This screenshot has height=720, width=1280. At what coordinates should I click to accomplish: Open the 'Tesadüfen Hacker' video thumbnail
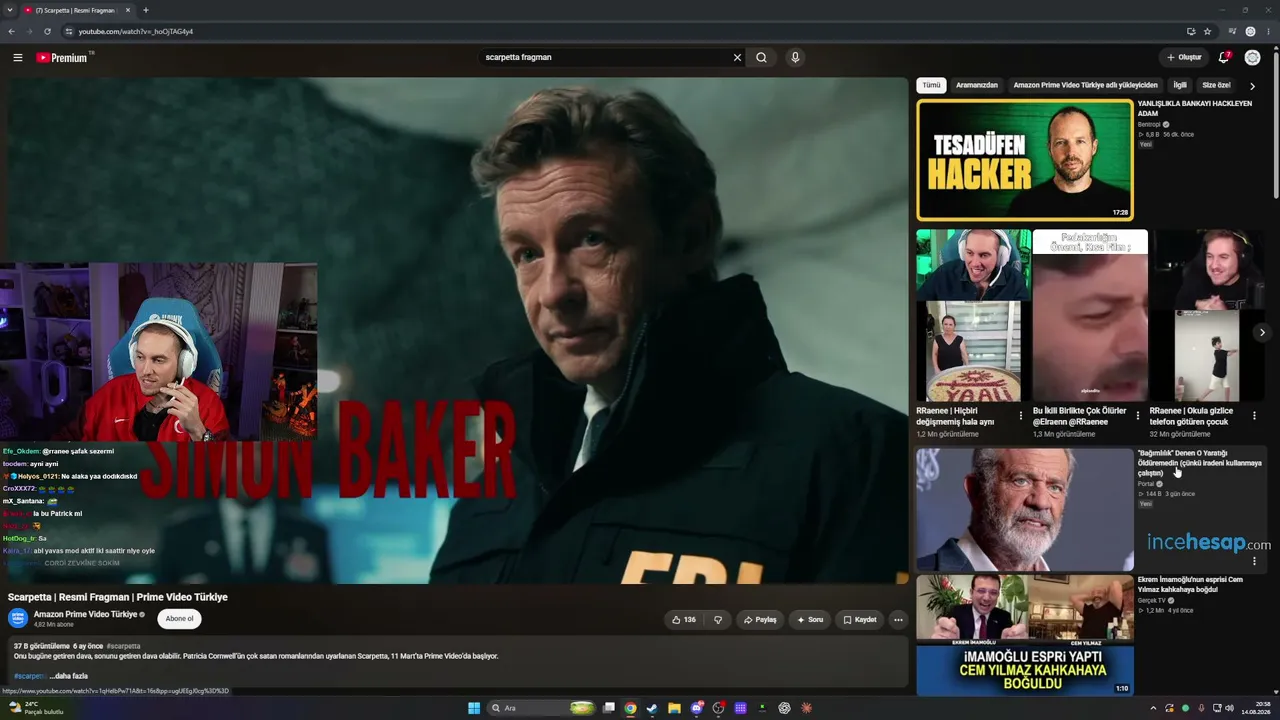[x=1025, y=159]
